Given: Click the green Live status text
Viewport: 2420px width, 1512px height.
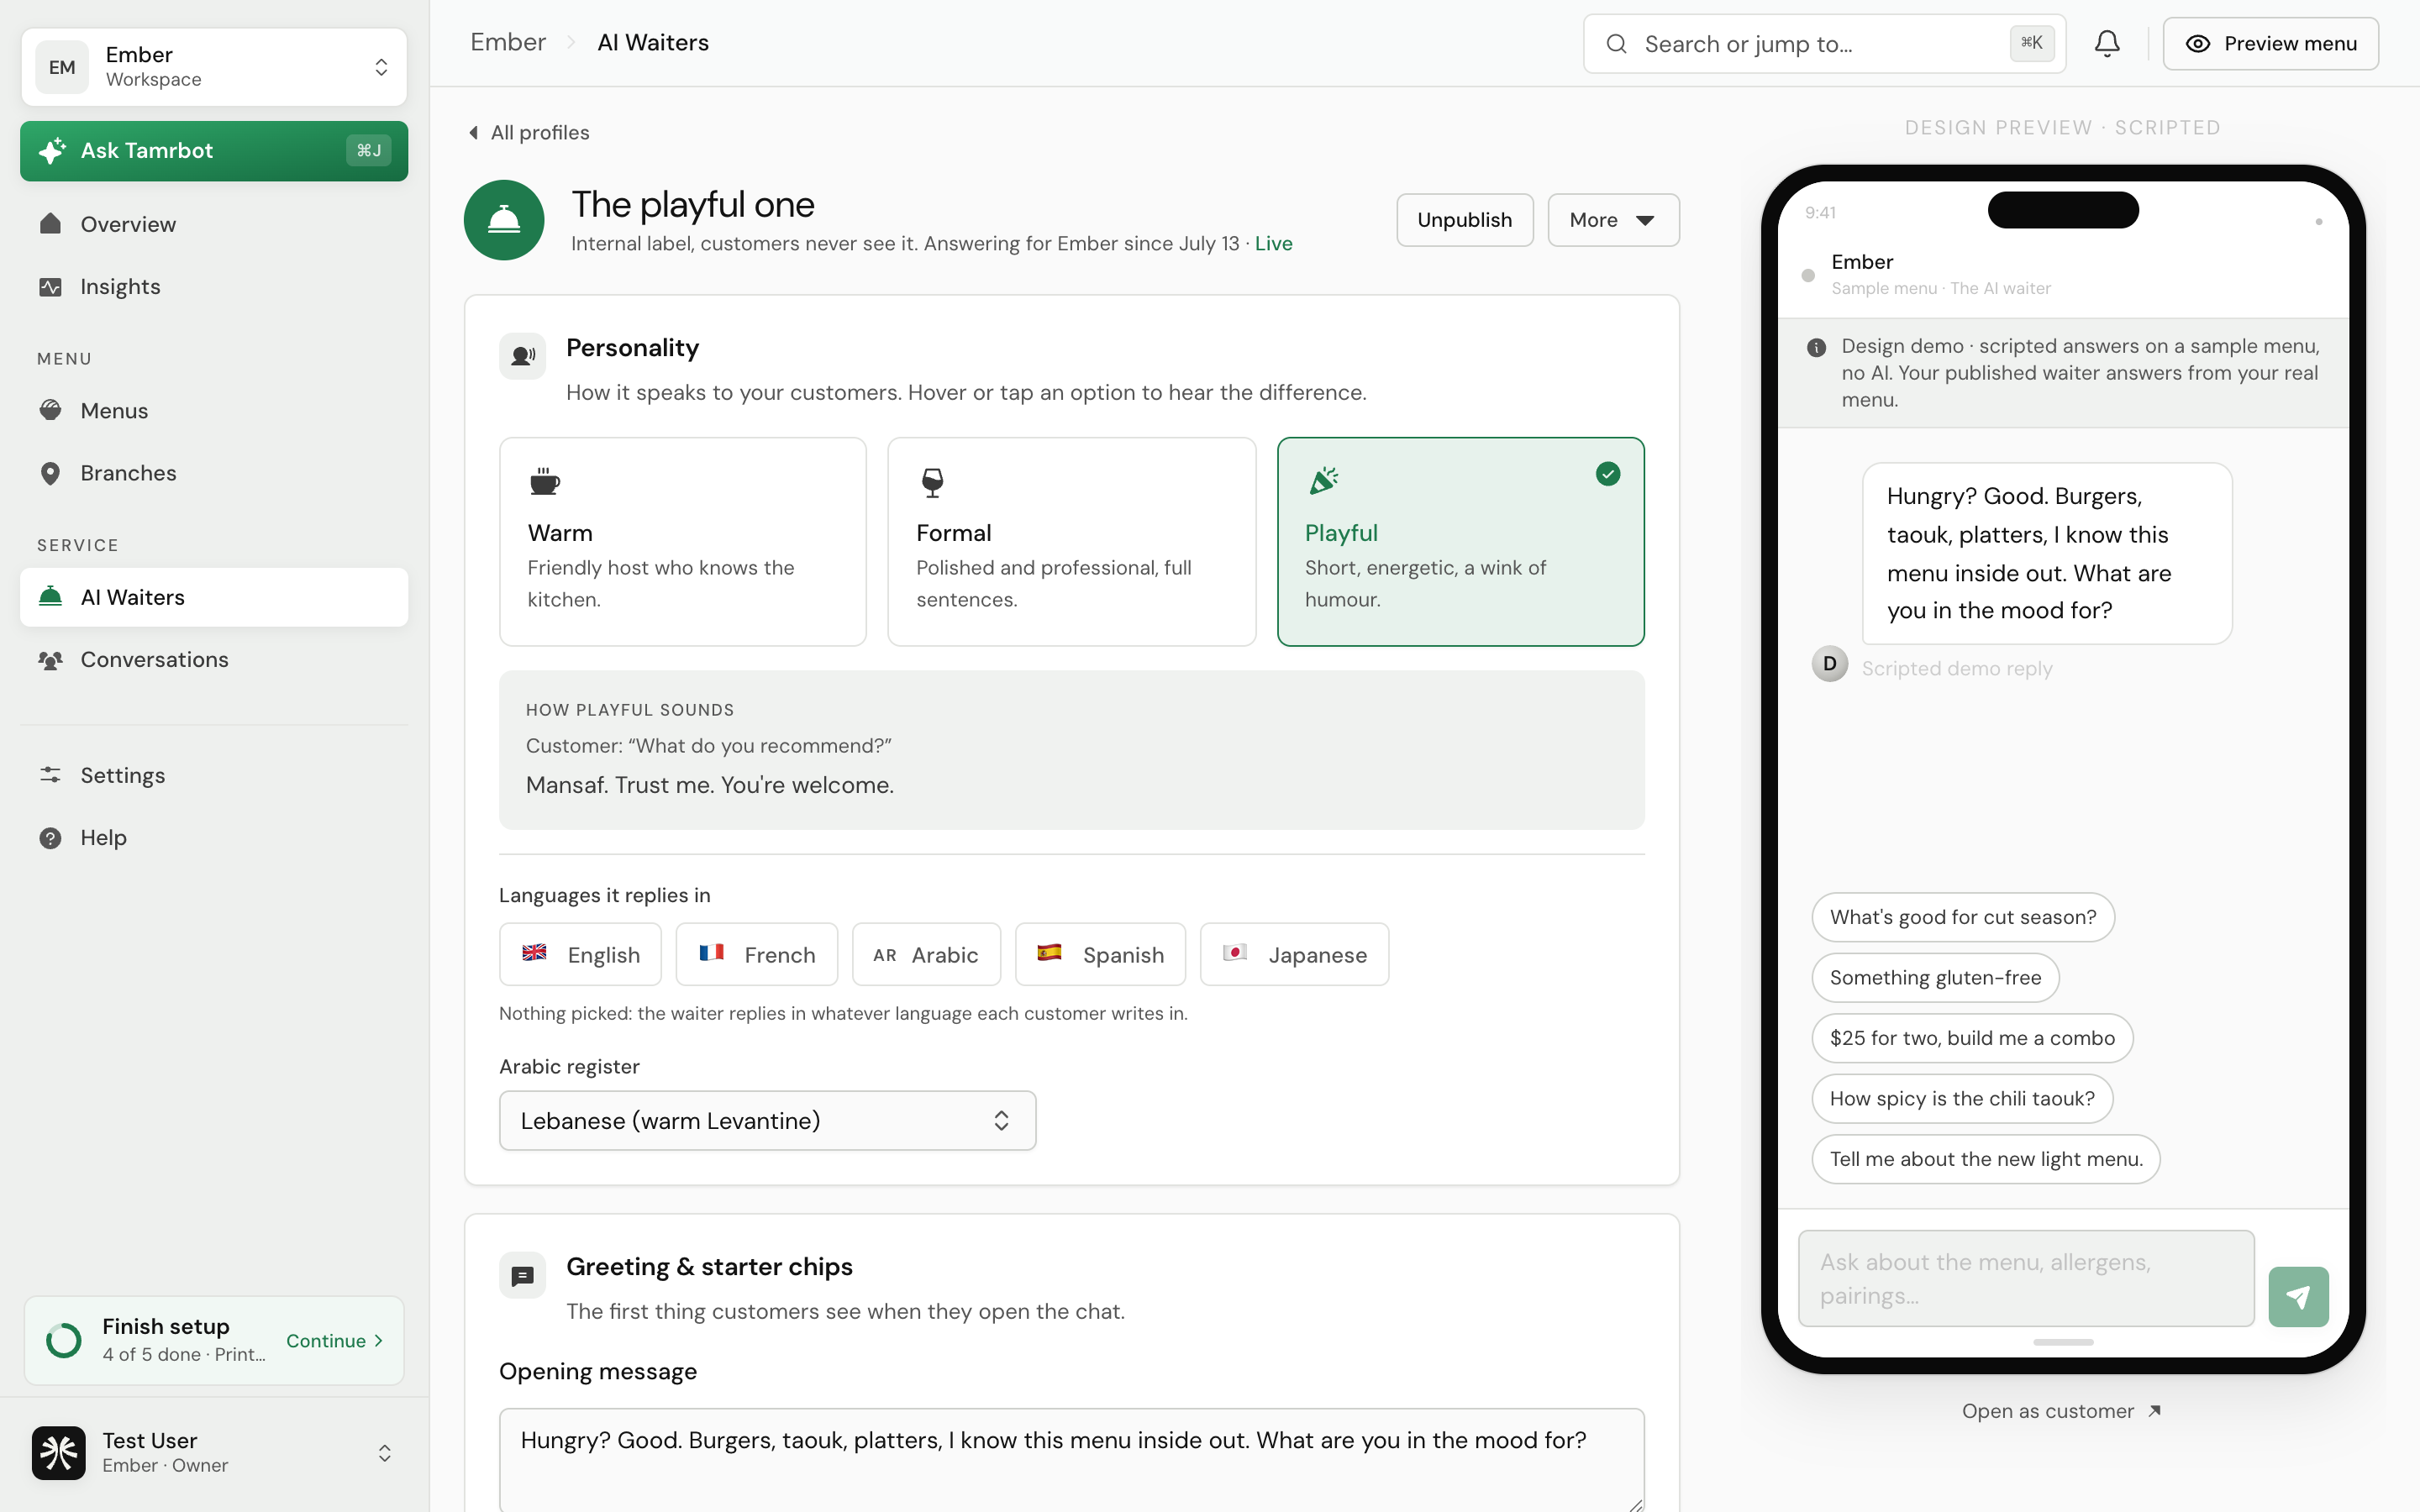Looking at the screenshot, I should pos(1273,244).
